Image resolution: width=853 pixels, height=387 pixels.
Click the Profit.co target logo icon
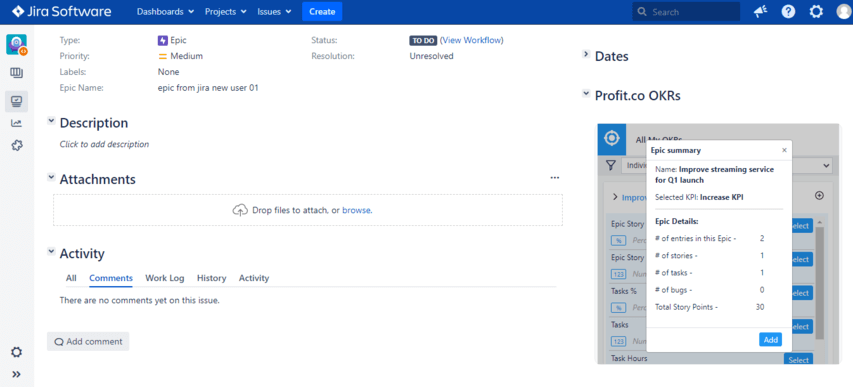[612, 138]
